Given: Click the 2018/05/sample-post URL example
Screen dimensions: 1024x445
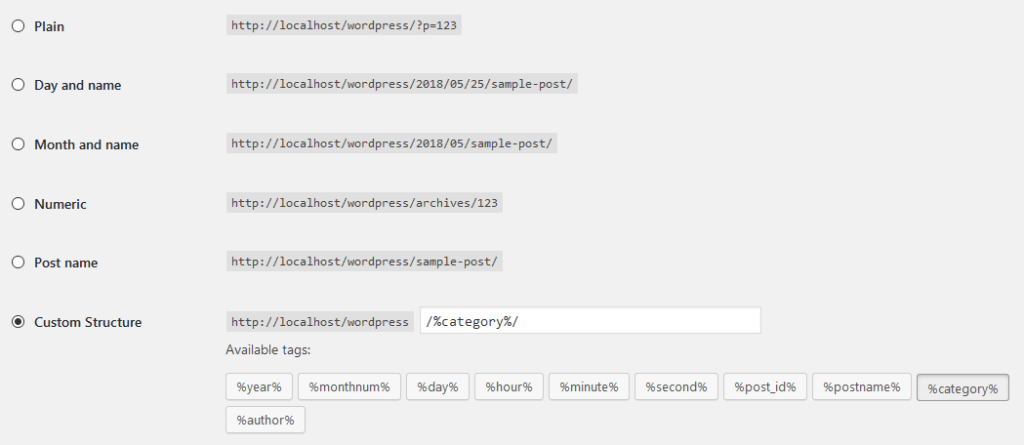Looking at the screenshot, I should tap(392, 143).
